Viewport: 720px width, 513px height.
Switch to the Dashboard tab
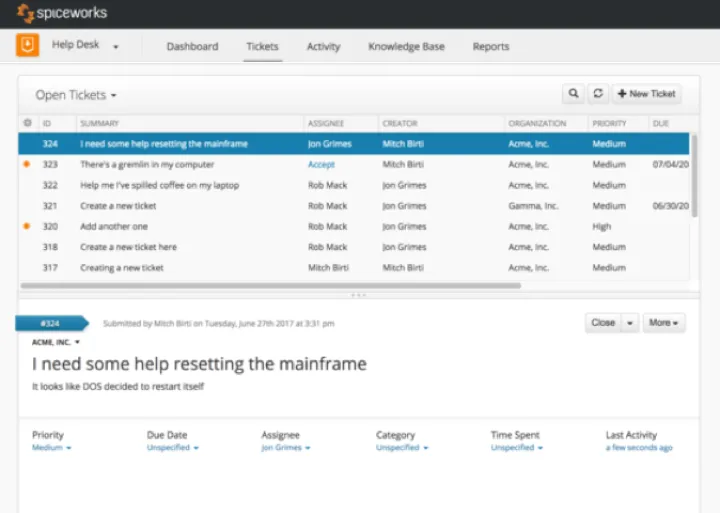[191, 47]
